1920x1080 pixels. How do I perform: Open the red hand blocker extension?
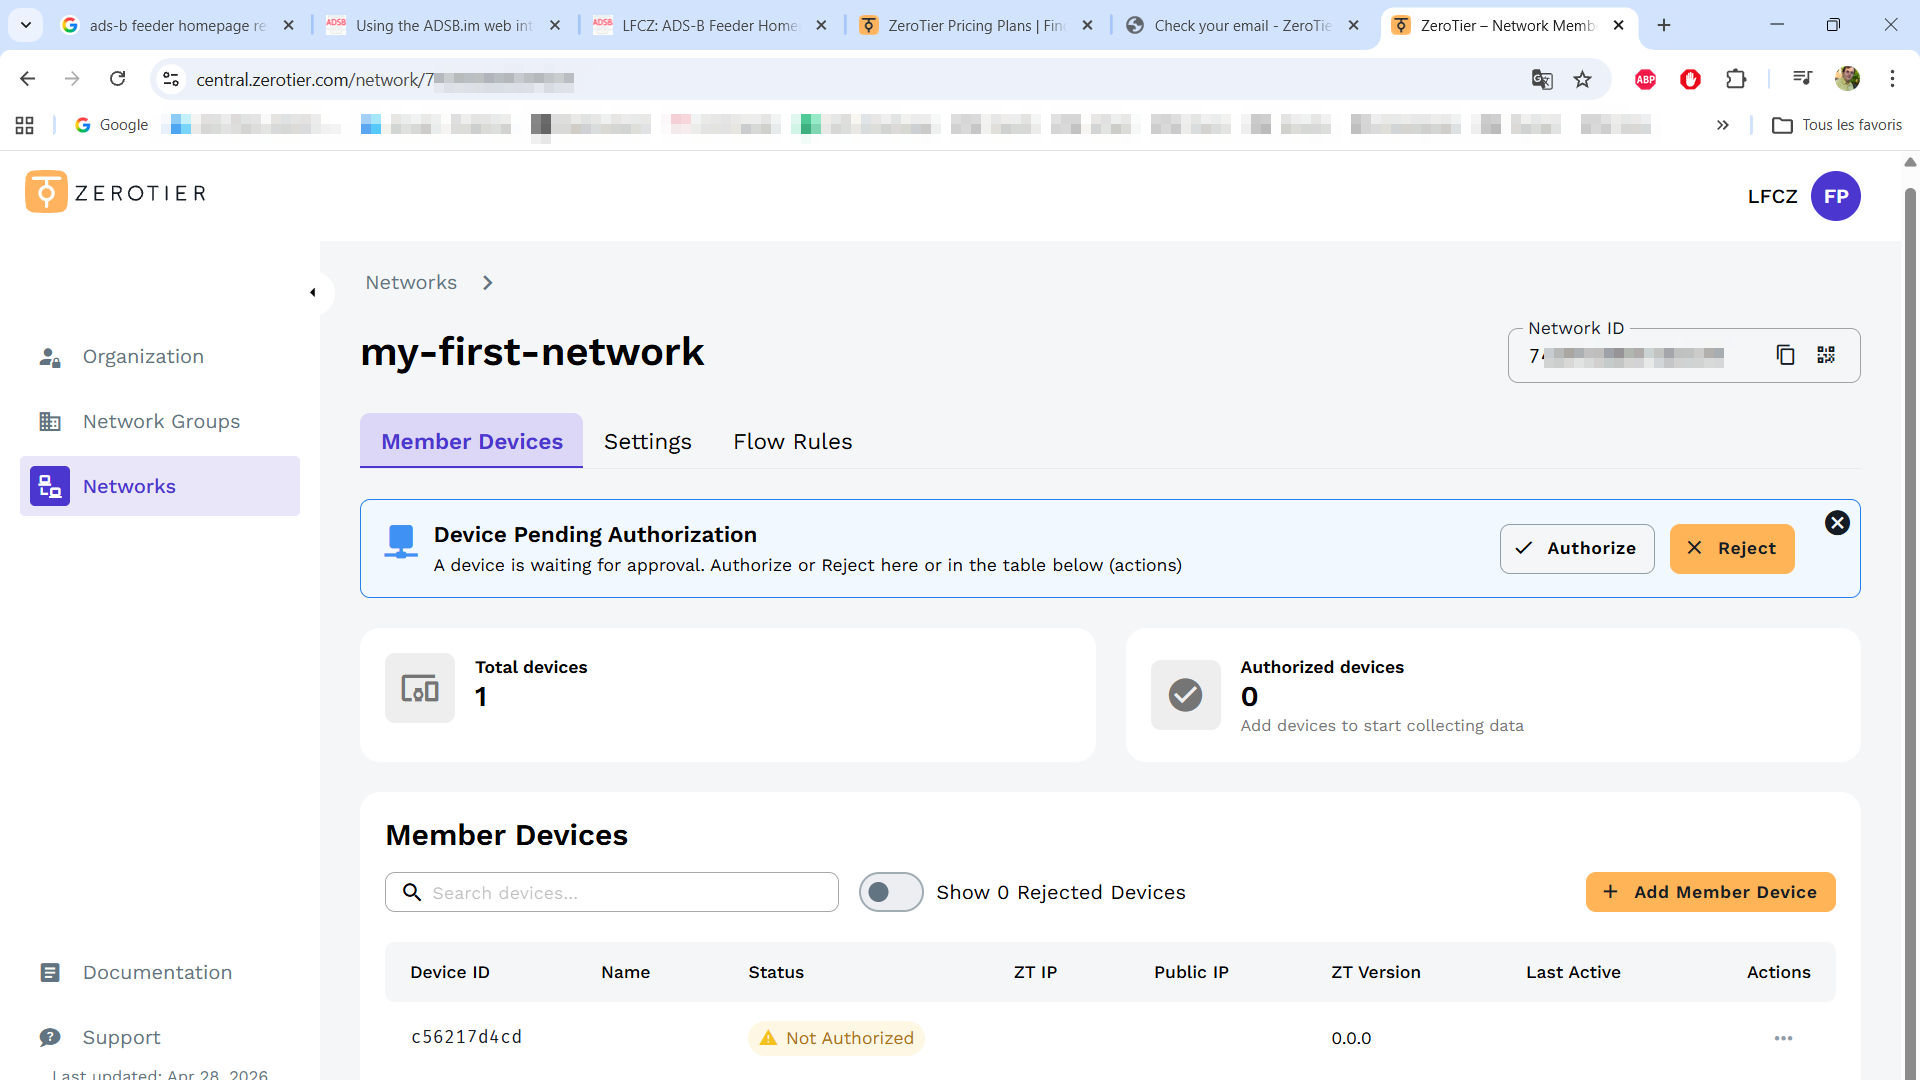click(1690, 79)
